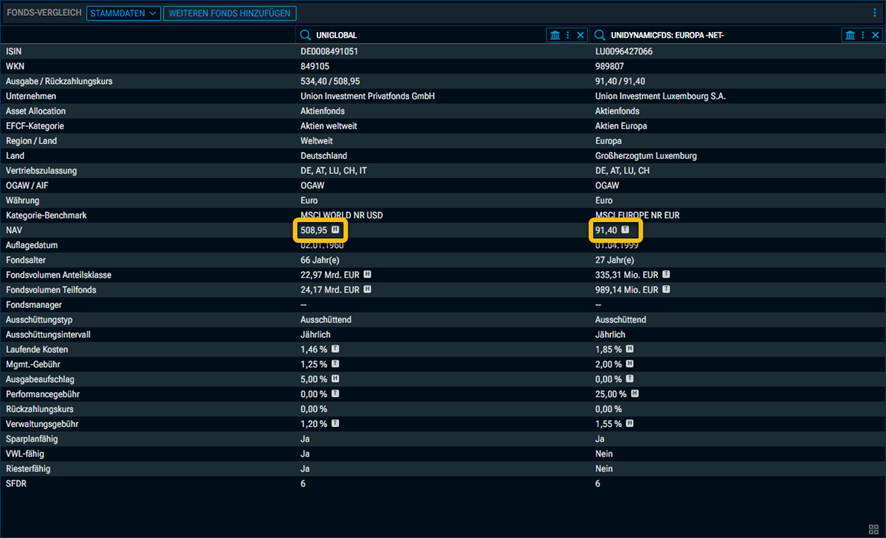Click the badge next to NAV 91,40

[x=625, y=229]
